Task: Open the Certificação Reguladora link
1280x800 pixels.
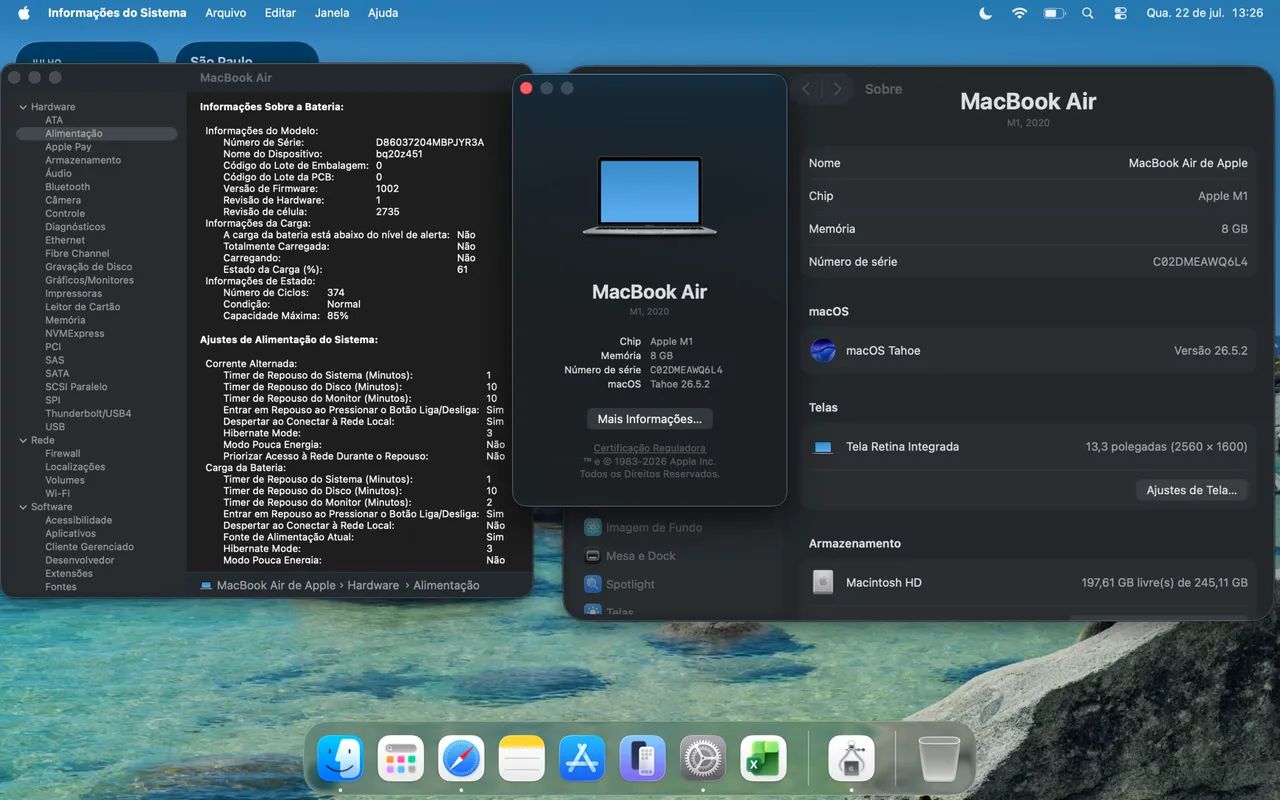Action: pos(650,448)
